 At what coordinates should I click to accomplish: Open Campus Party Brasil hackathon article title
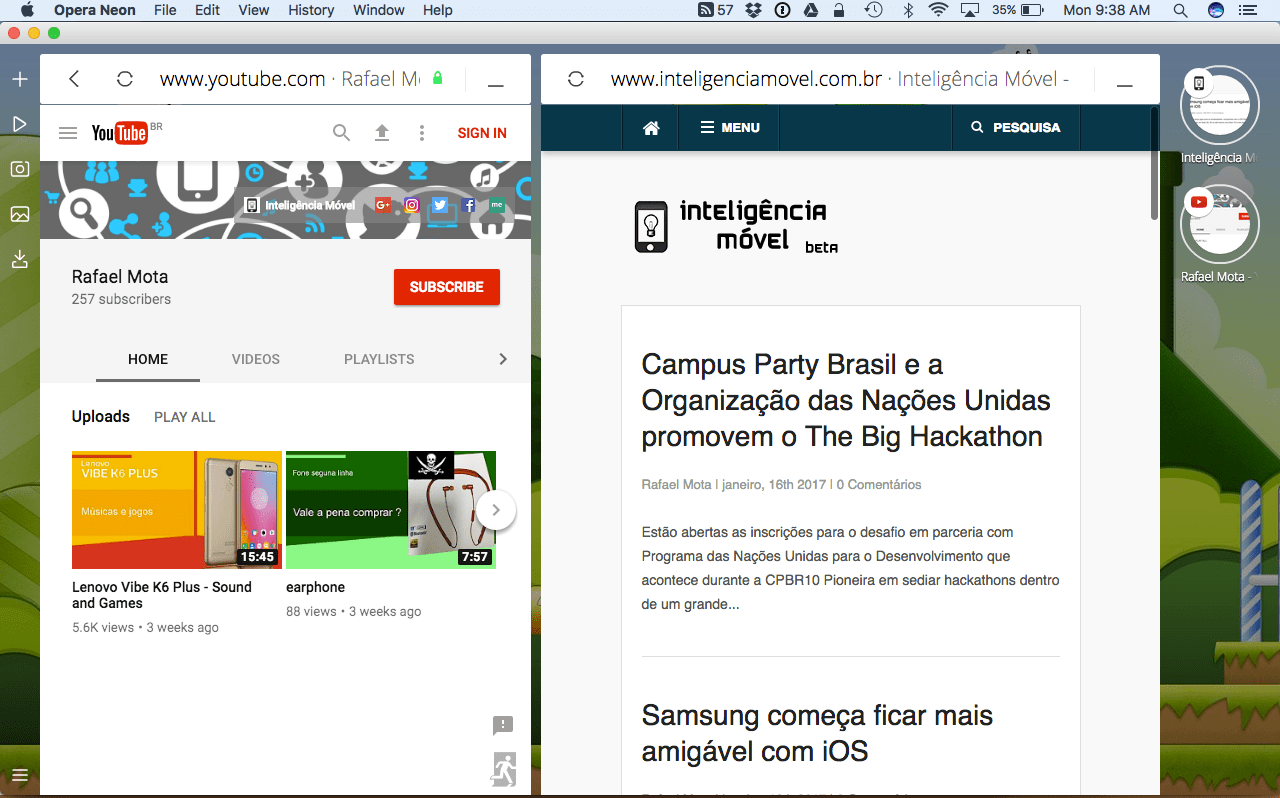pyautogui.click(x=846, y=400)
